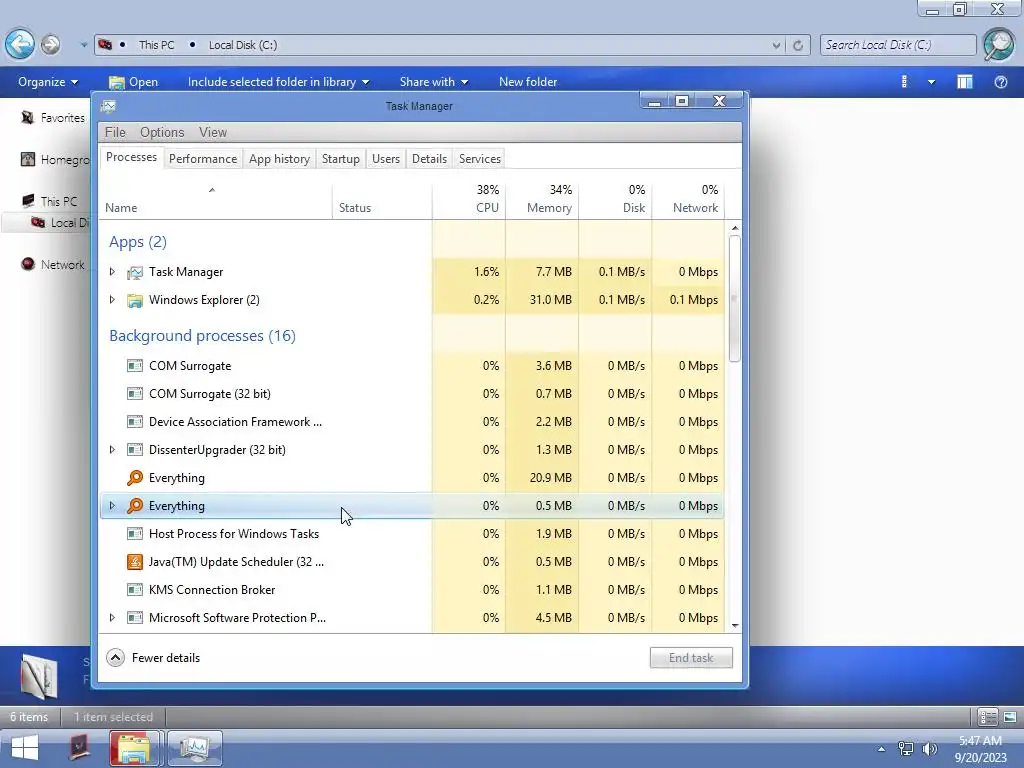Expand the Microsoft Software Protection row
Viewport: 1024px width, 768px height.
click(112, 618)
